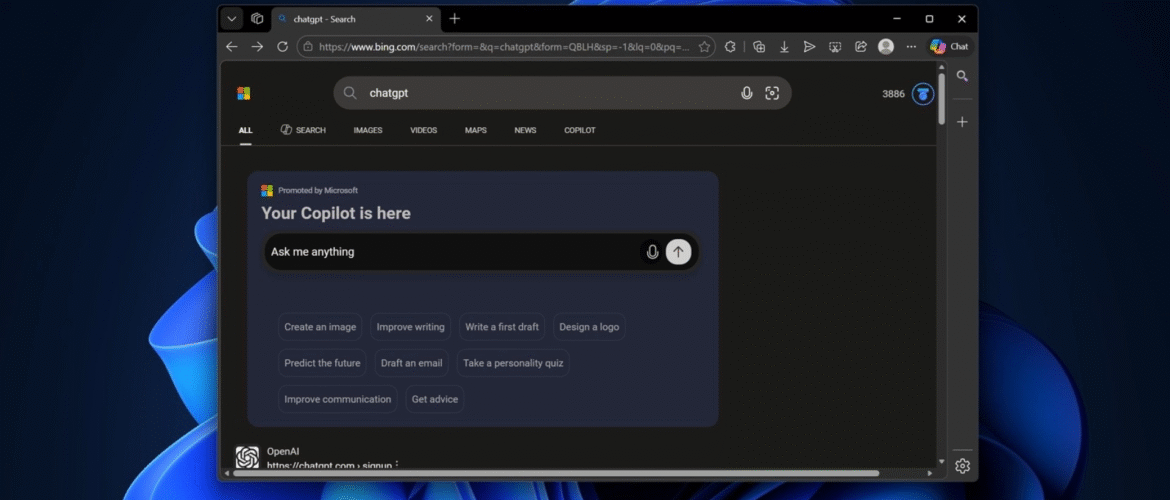Switch to the NEWS tab
The height and width of the screenshot is (500, 1170).
(x=525, y=131)
